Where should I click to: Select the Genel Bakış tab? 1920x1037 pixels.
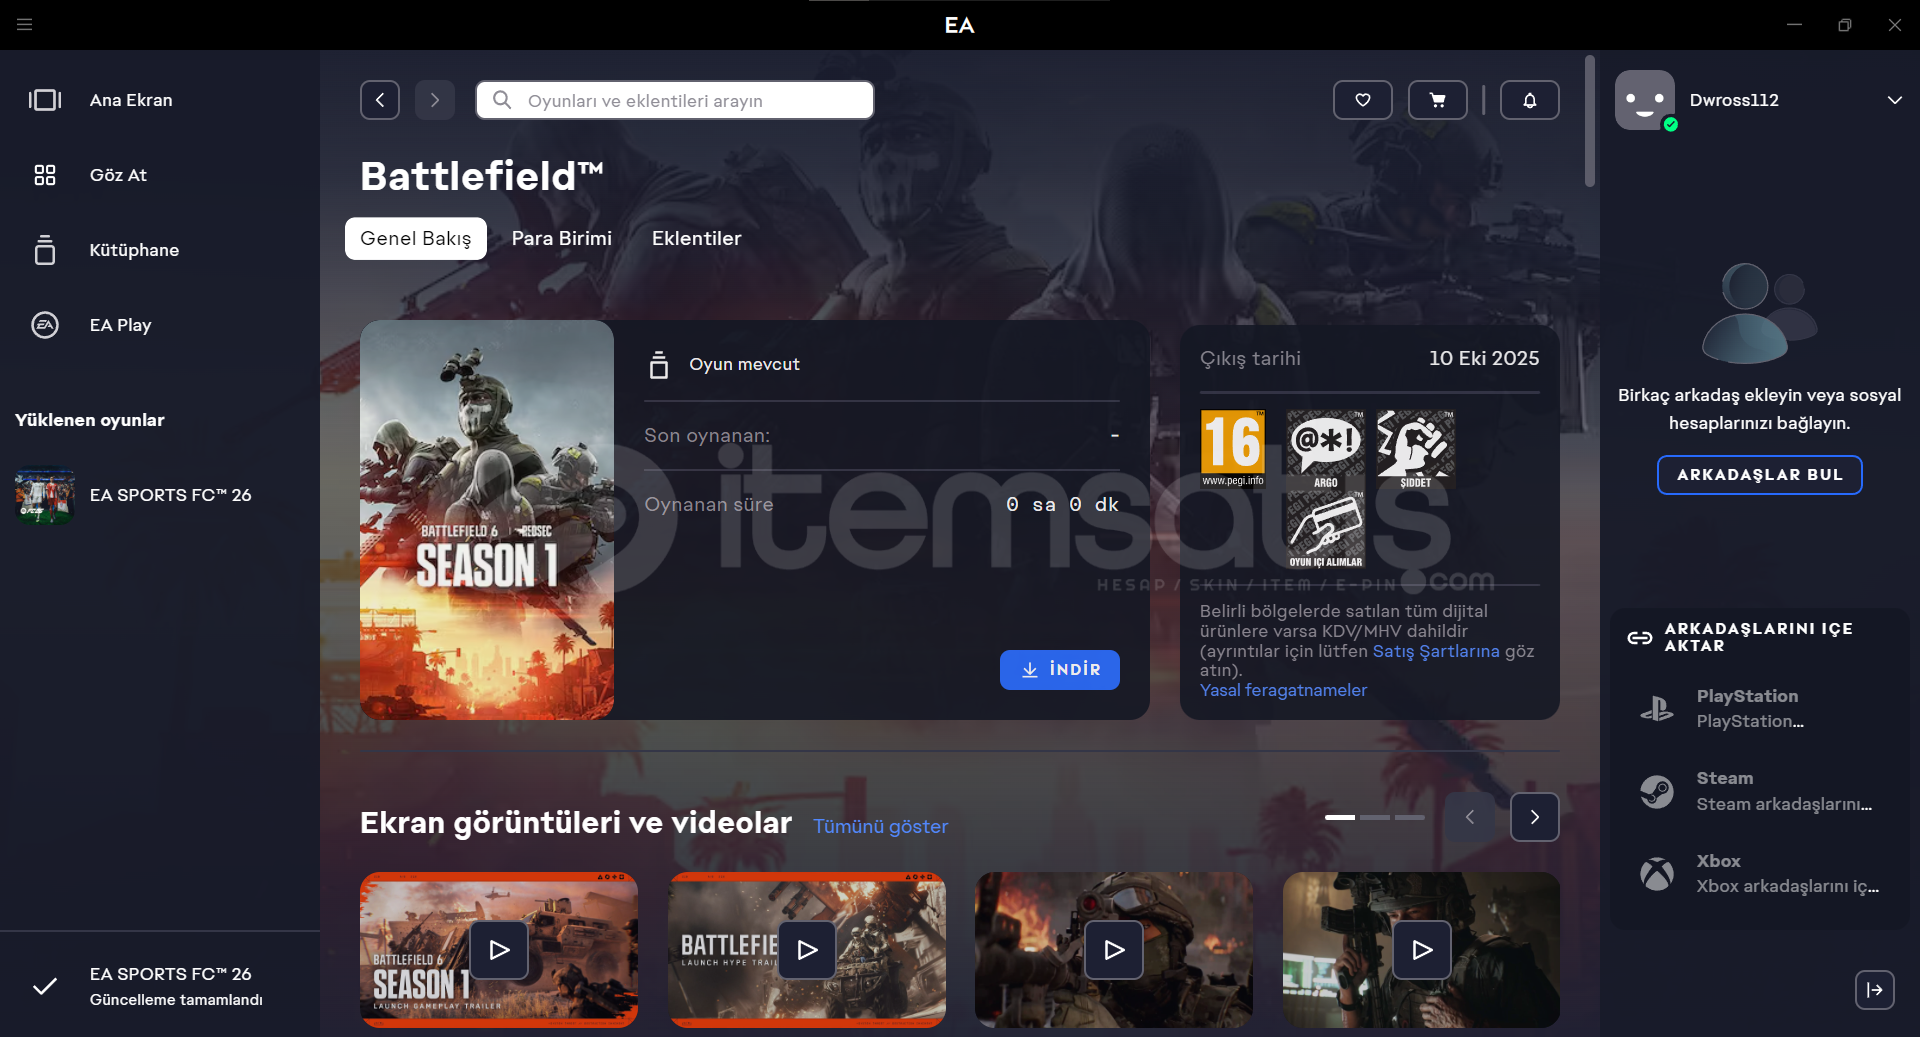[x=416, y=239]
